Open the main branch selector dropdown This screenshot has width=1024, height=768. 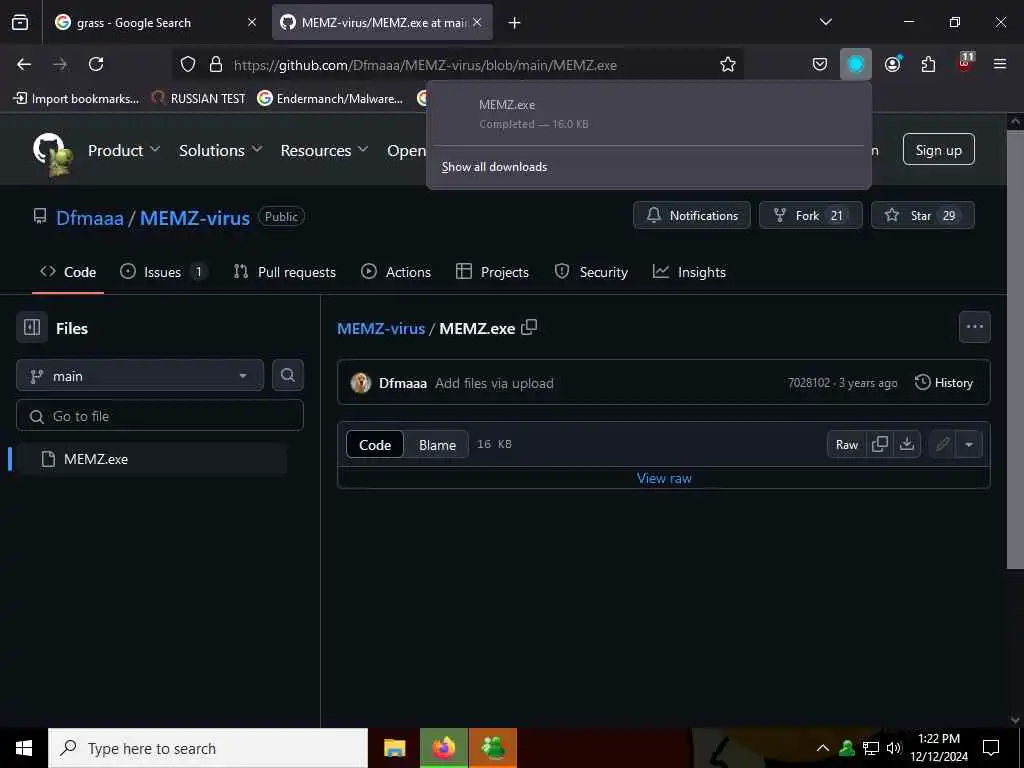tap(140, 376)
